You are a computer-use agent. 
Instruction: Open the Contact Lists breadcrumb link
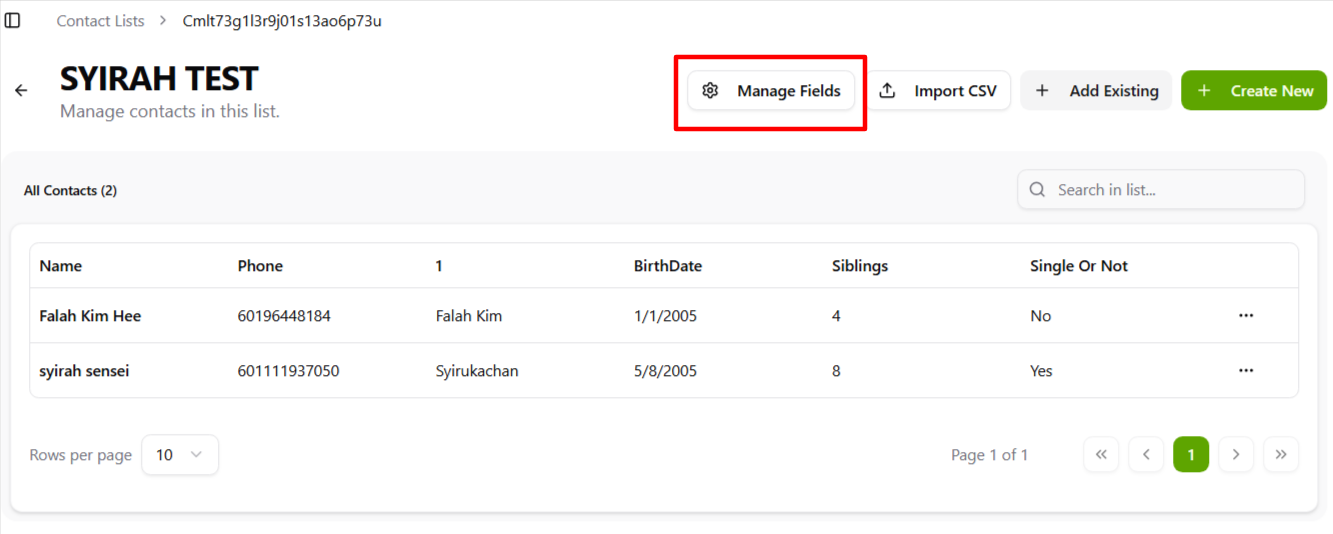100,21
